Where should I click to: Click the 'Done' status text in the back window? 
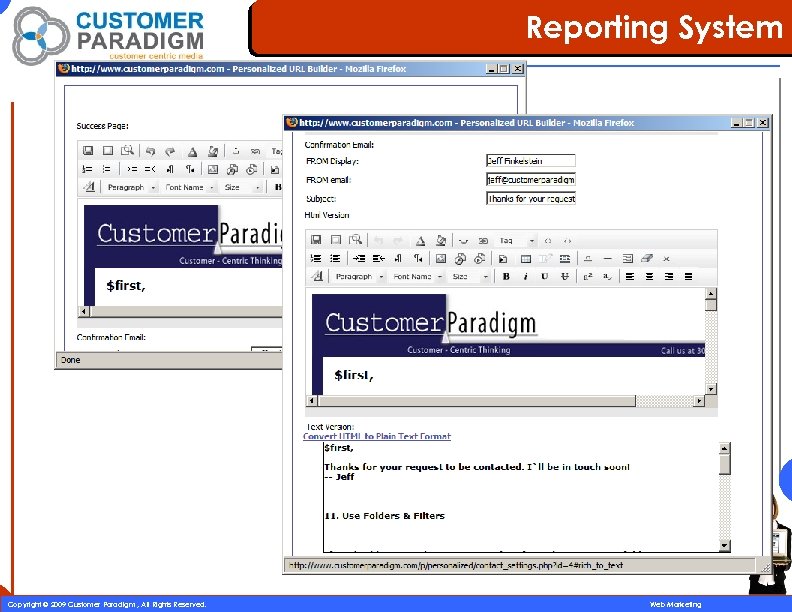[x=70, y=360]
